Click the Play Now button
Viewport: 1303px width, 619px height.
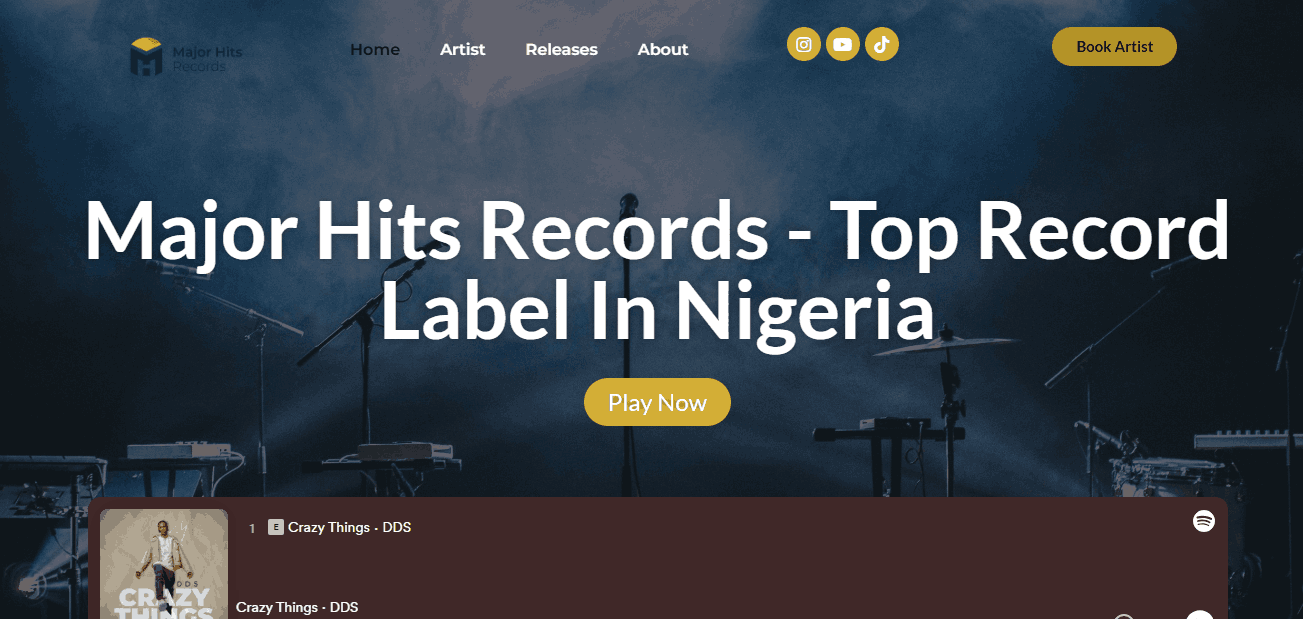(657, 402)
